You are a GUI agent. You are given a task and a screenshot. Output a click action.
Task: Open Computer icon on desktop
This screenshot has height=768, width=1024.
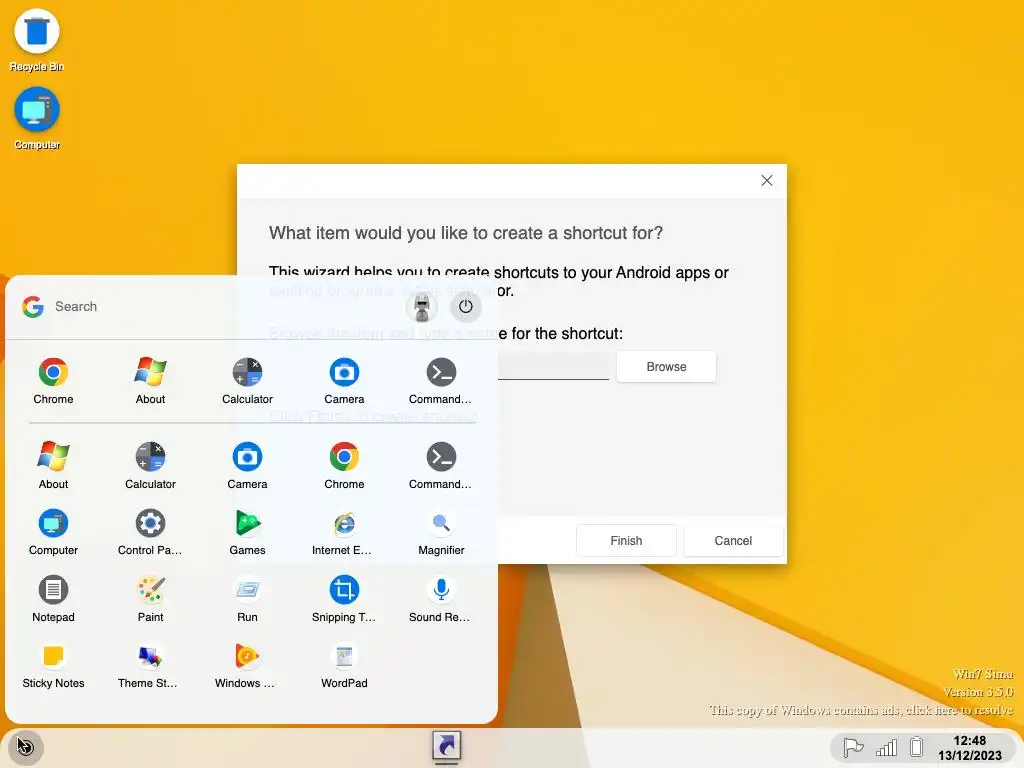click(37, 119)
